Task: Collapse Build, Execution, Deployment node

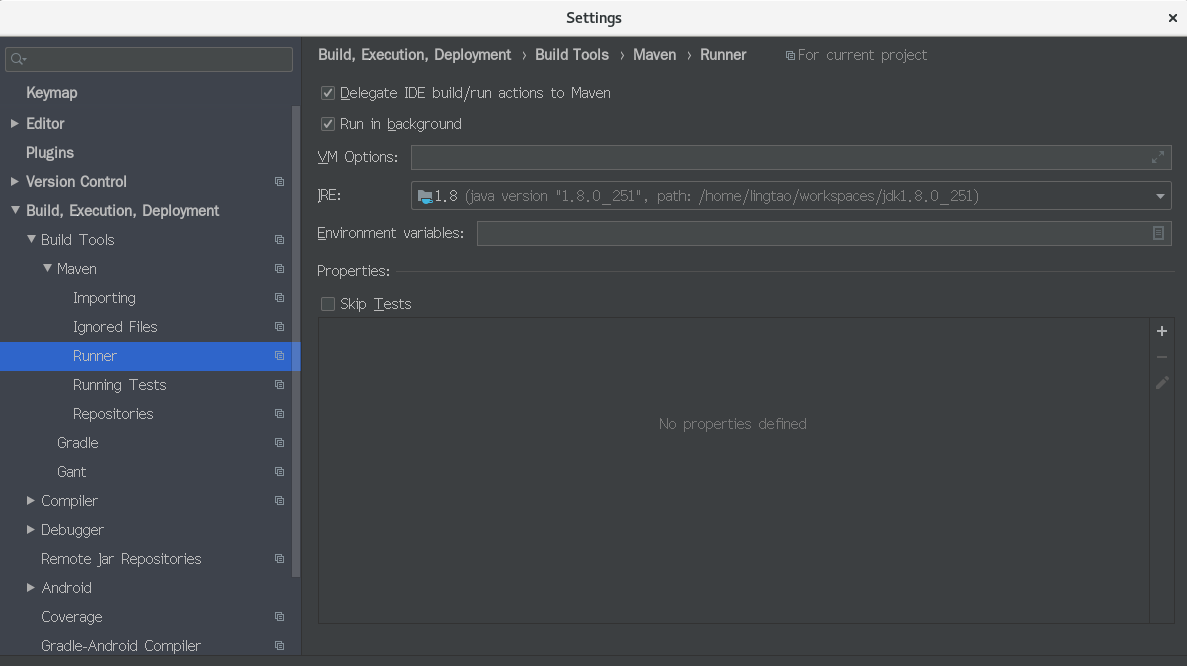Action: 15,210
